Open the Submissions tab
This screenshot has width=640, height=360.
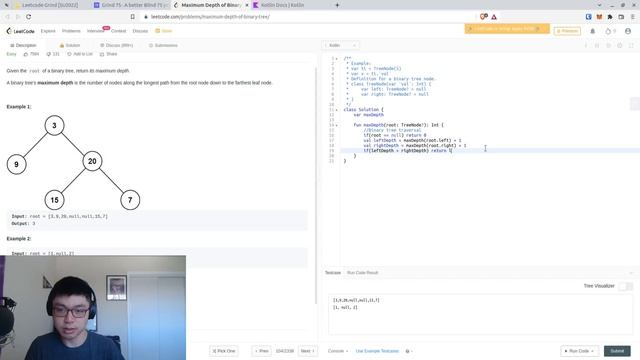coord(163,45)
